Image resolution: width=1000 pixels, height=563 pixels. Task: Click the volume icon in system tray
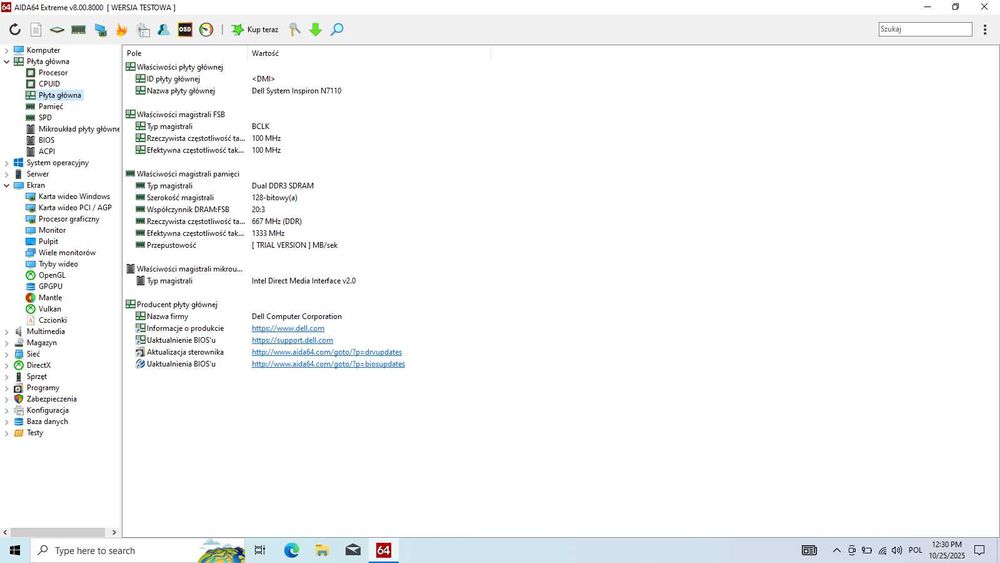pos(897,550)
